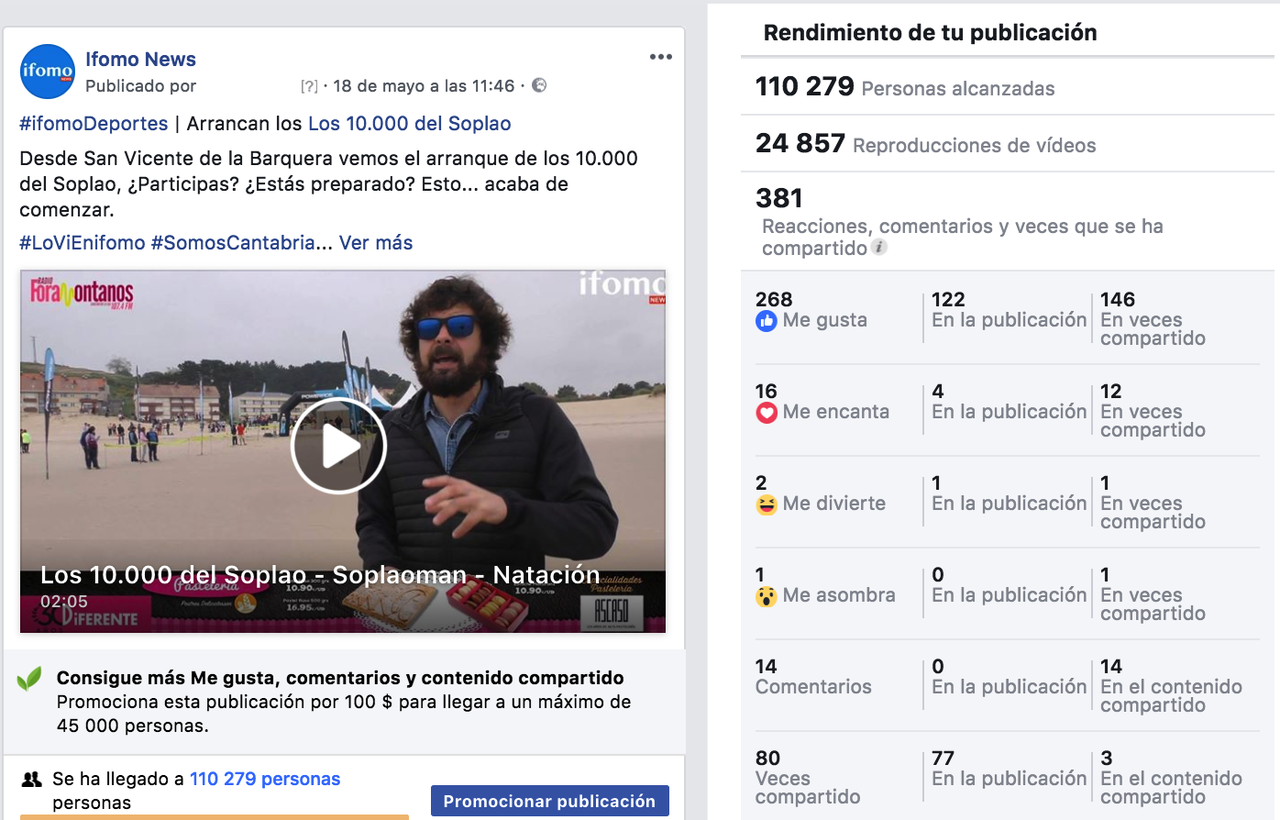Screen dimensions: 1280x820
Task: Open the post options three-dot menu
Action: click(x=660, y=57)
